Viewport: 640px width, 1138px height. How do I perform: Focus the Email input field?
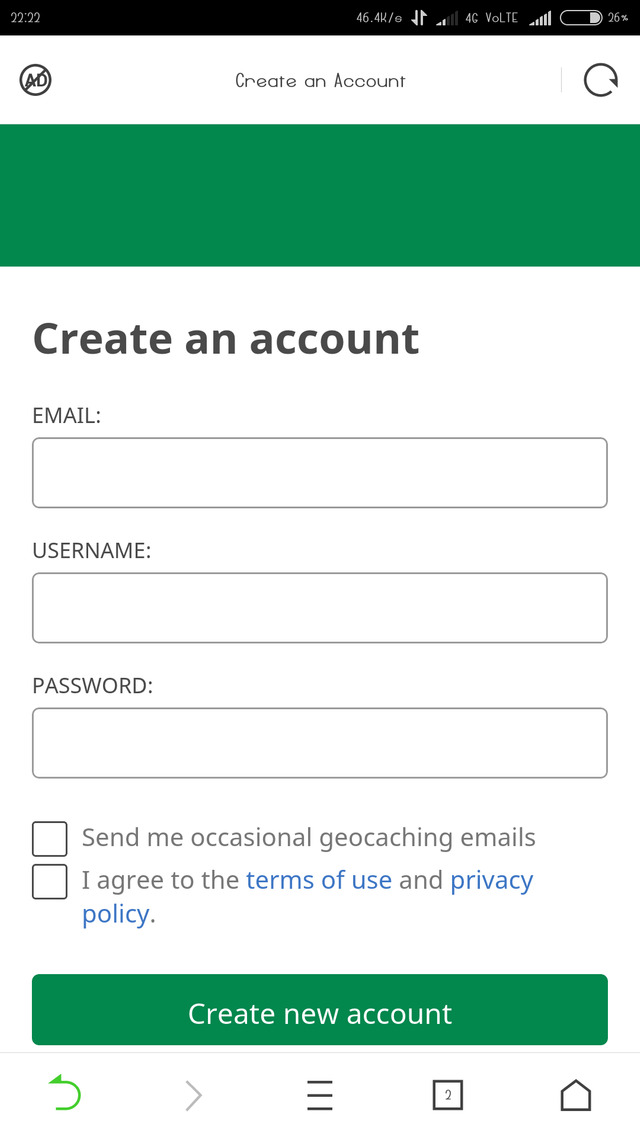click(x=320, y=472)
